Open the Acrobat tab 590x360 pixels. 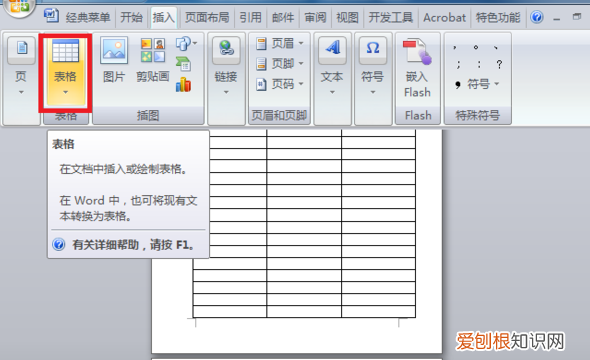444,17
